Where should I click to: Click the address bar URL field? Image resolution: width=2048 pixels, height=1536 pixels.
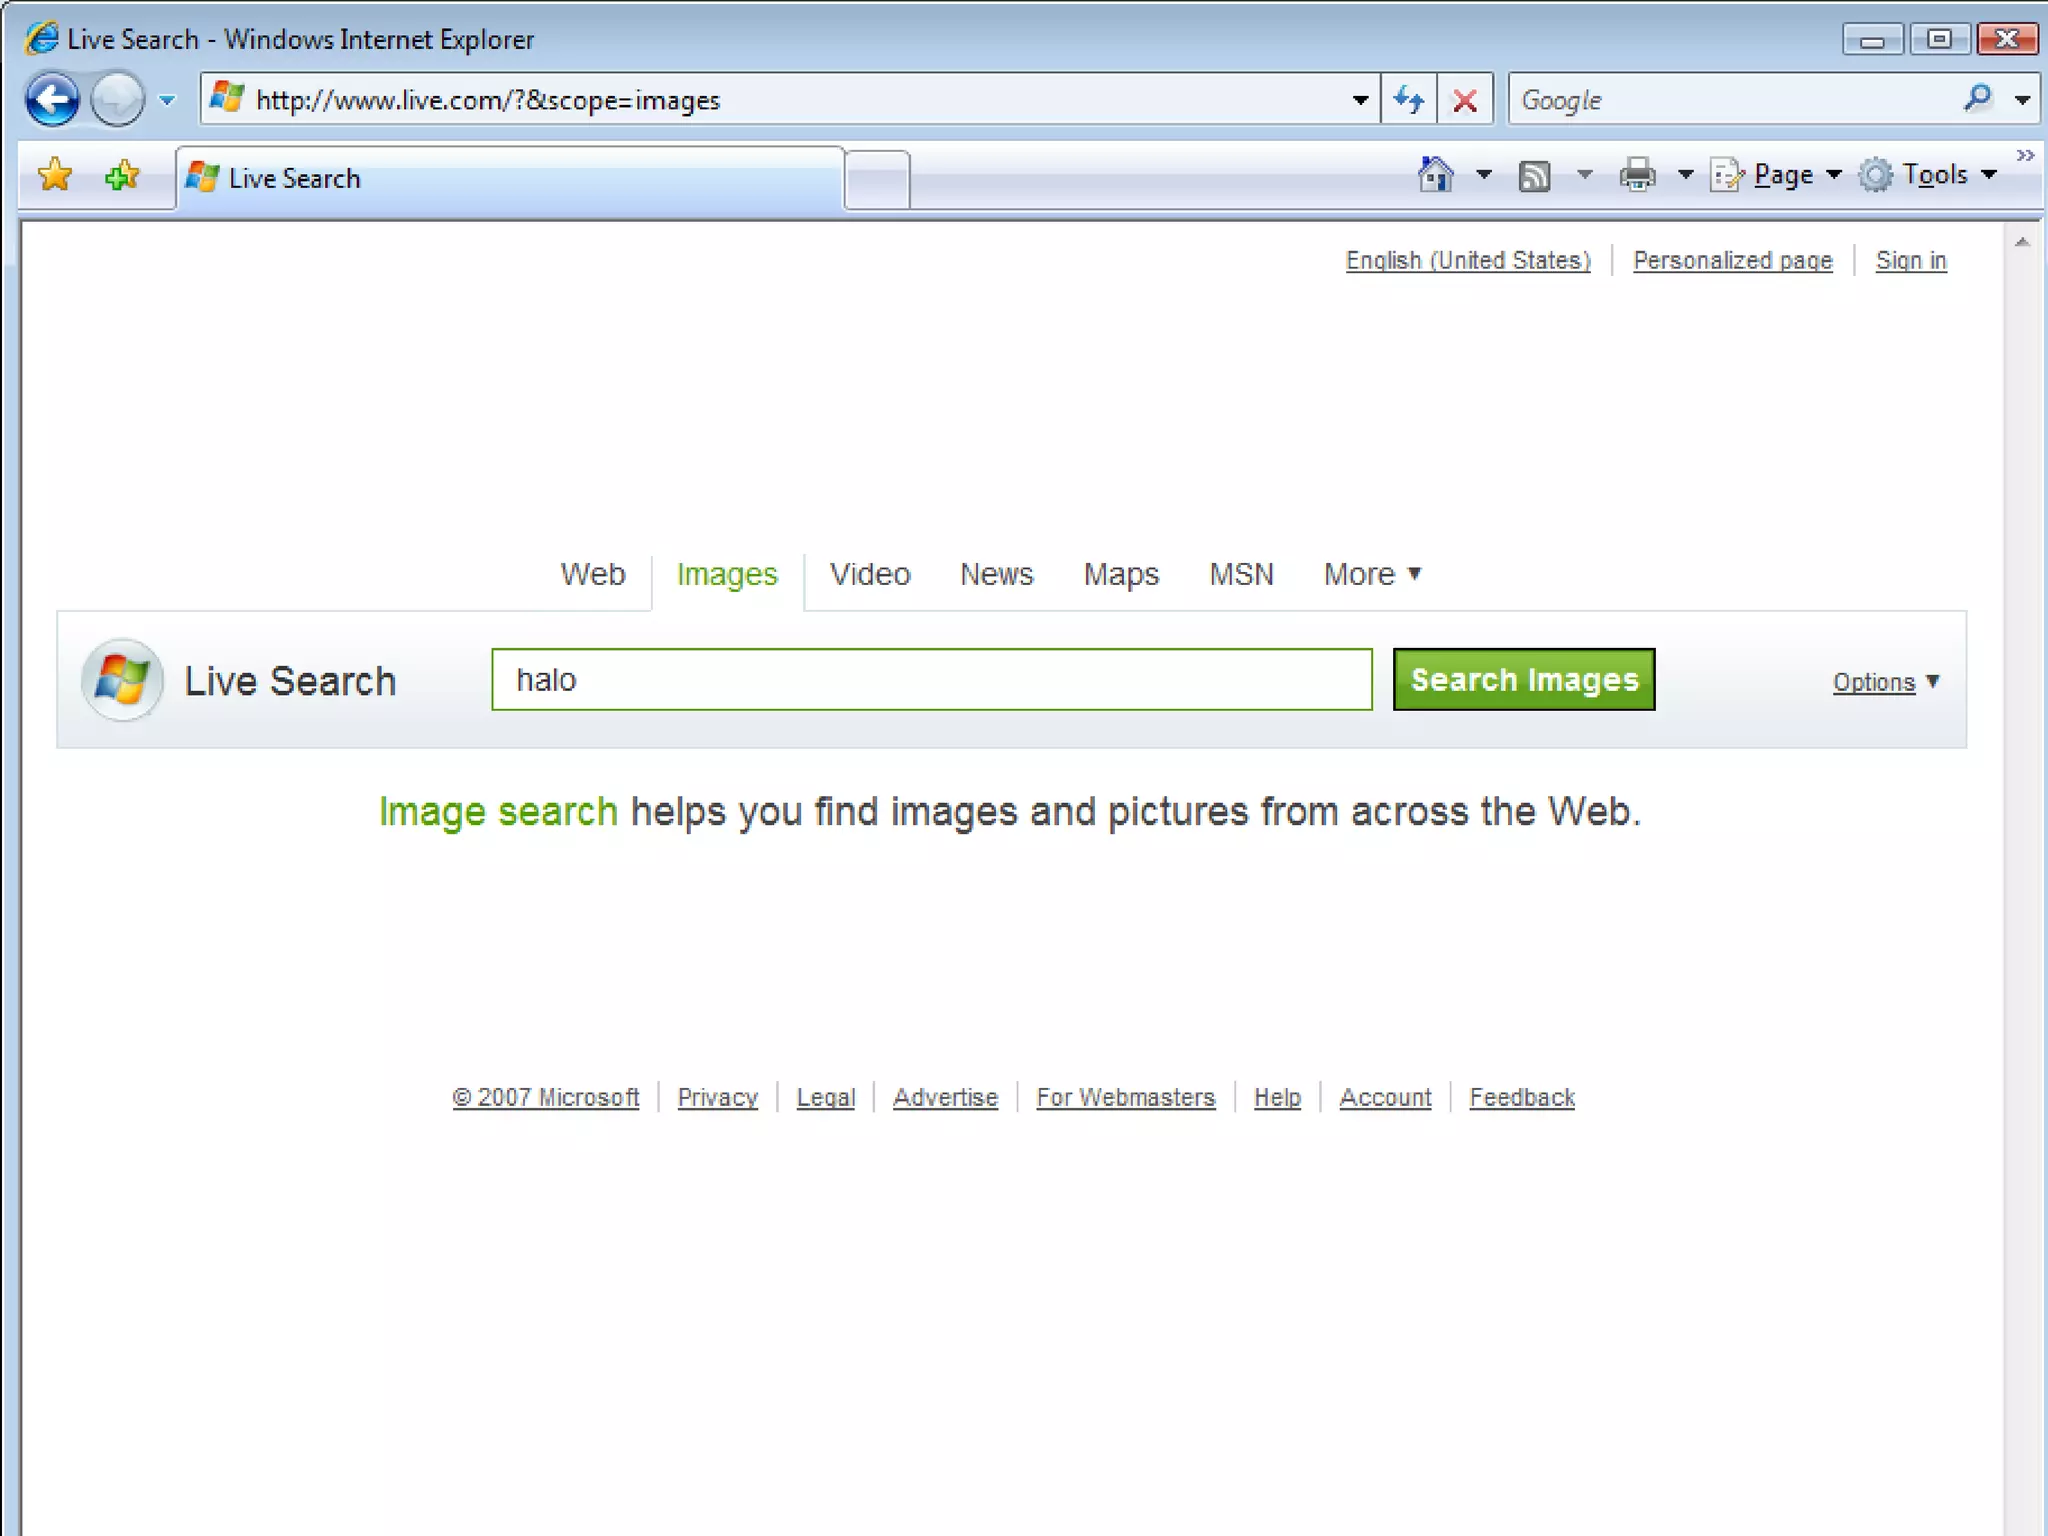[x=790, y=100]
